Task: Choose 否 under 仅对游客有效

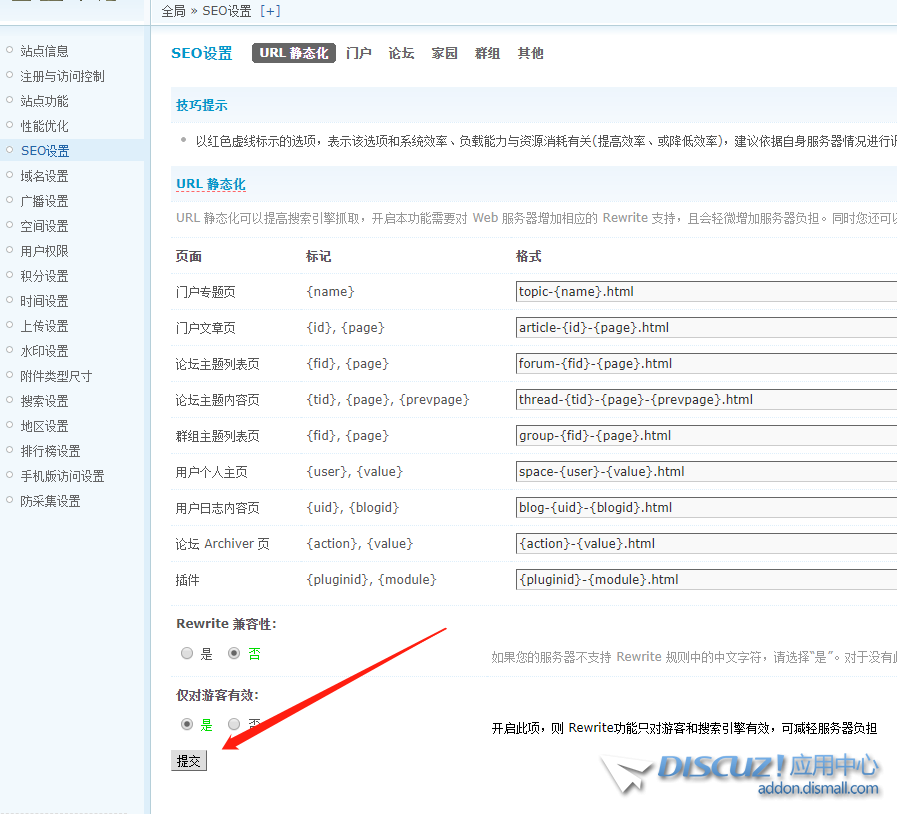Action: [234, 725]
